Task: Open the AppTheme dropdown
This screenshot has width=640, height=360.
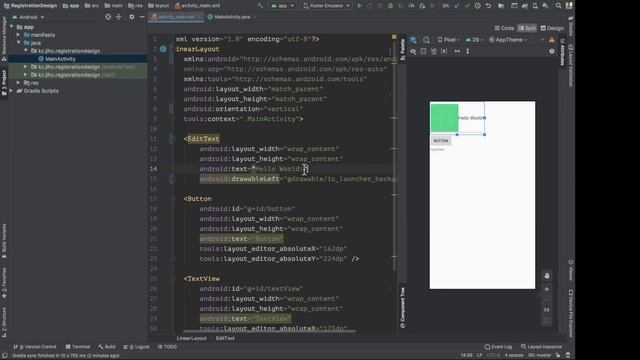Action: [508, 40]
